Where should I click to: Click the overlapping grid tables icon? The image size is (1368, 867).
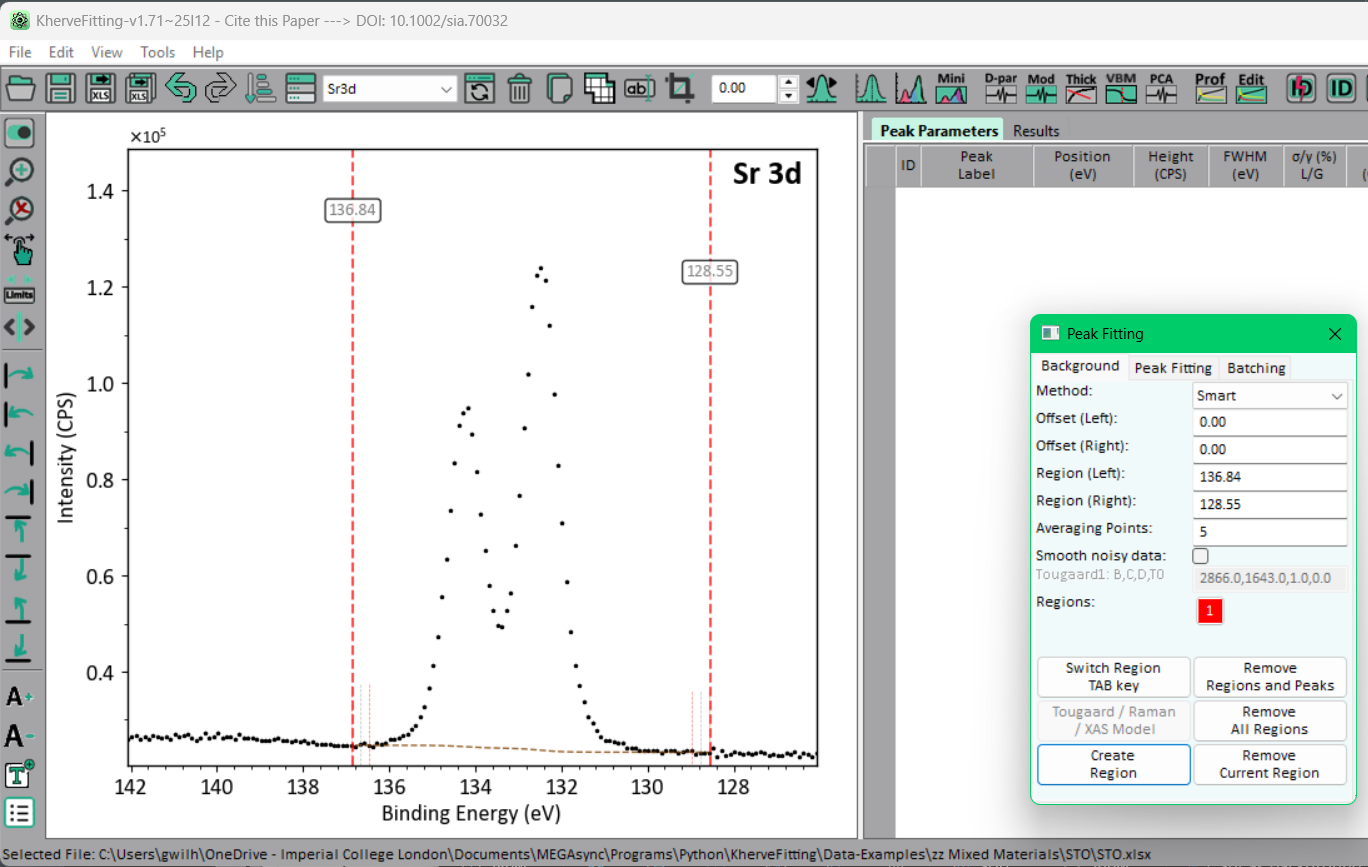(x=599, y=88)
